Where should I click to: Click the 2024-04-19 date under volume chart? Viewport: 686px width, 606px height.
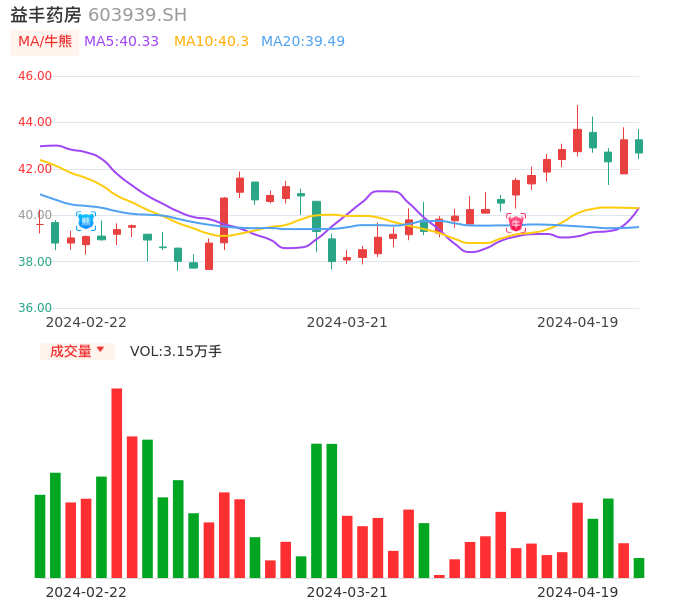(577, 592)
